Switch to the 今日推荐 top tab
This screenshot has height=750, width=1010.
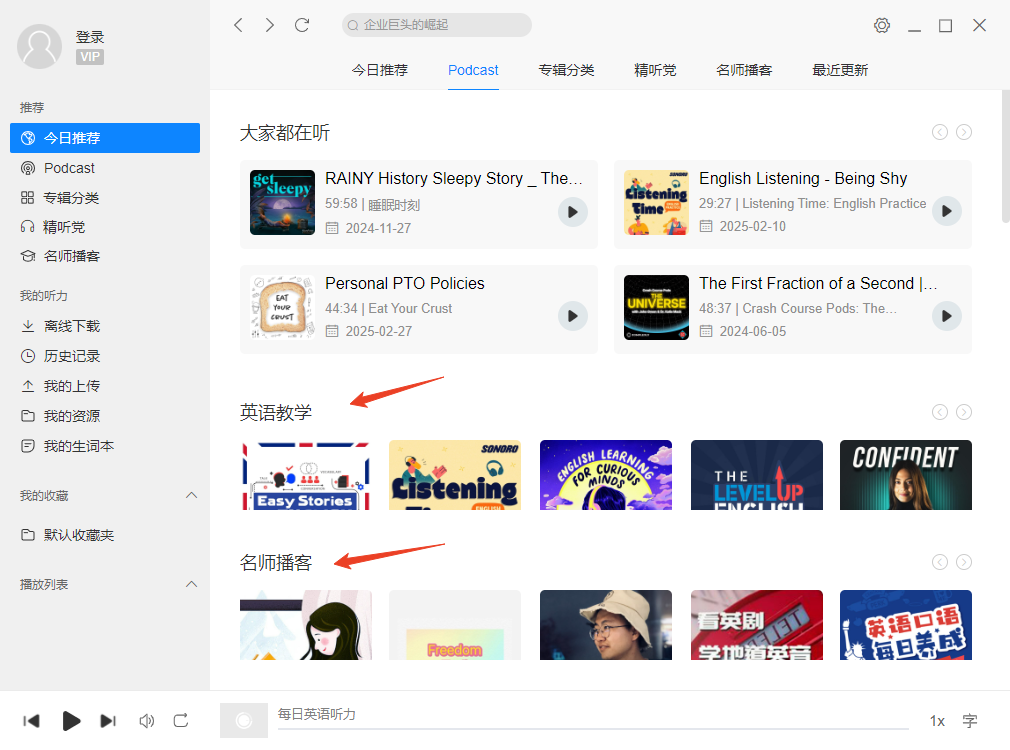[x=379, y=70]
